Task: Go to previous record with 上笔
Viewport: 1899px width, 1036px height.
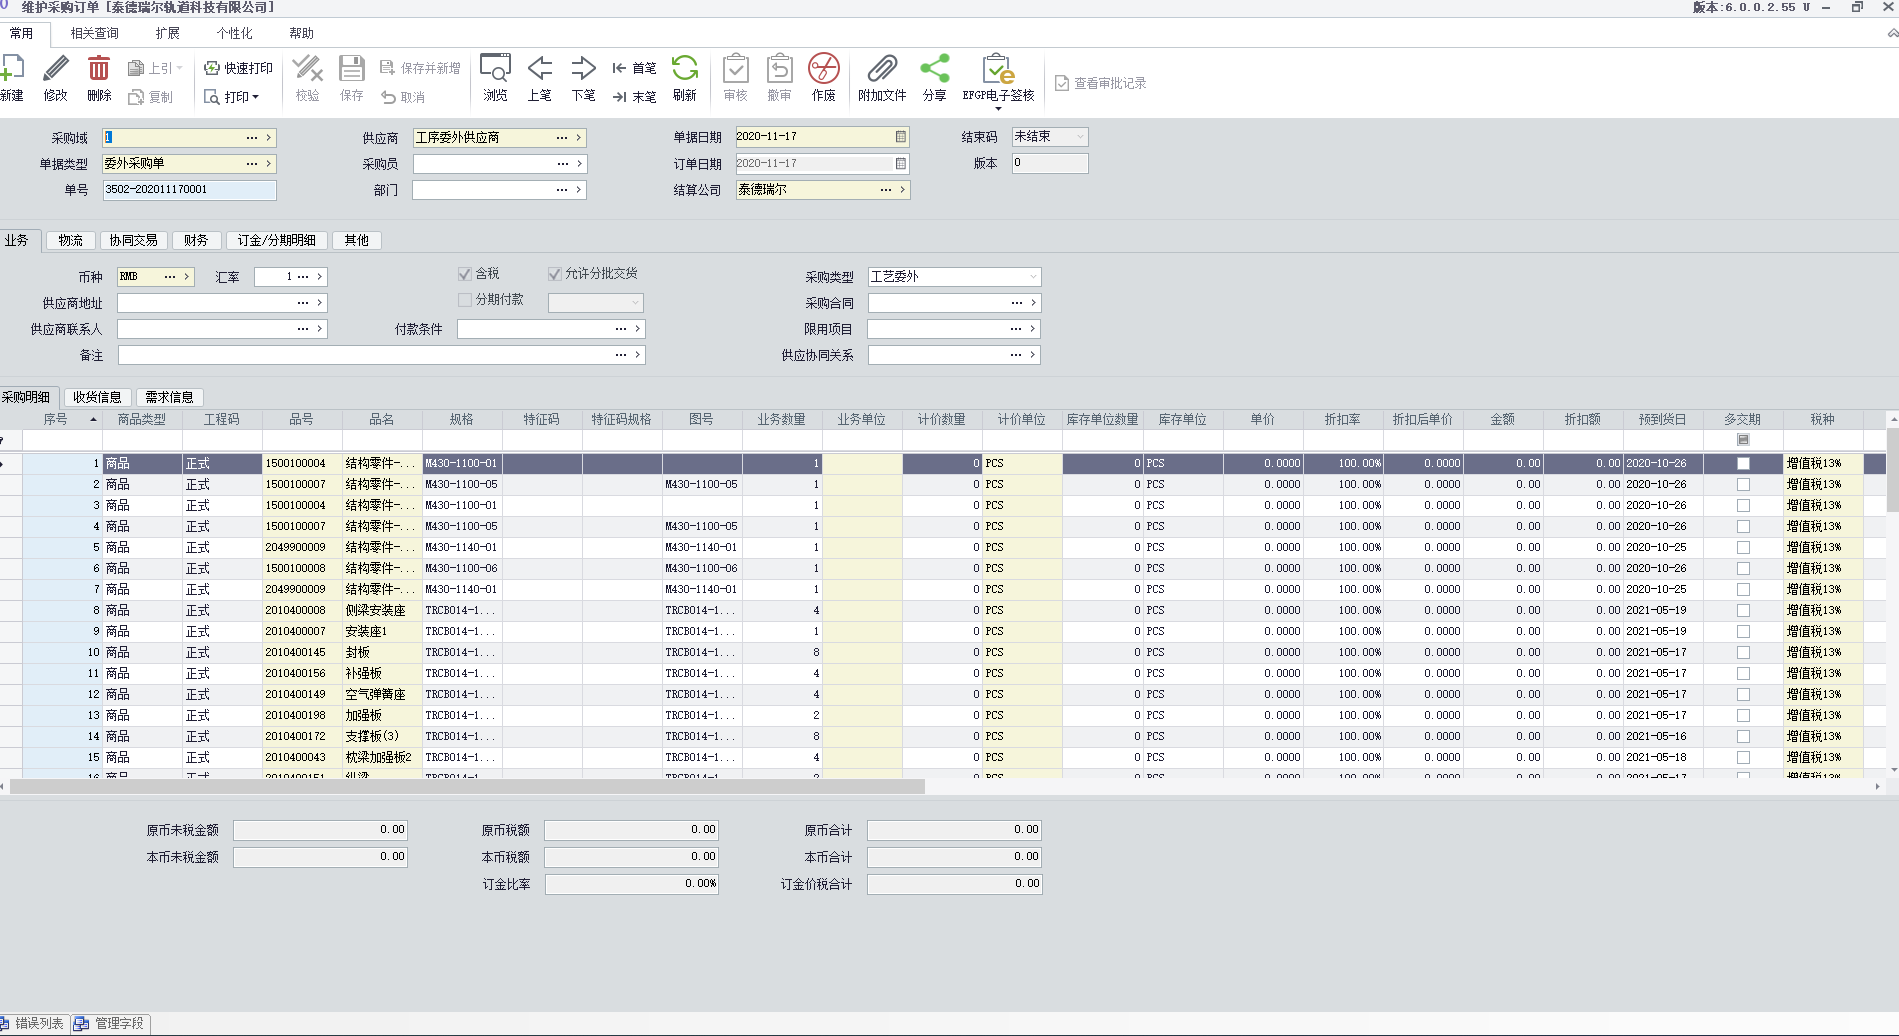Action: tap(540, 69)
